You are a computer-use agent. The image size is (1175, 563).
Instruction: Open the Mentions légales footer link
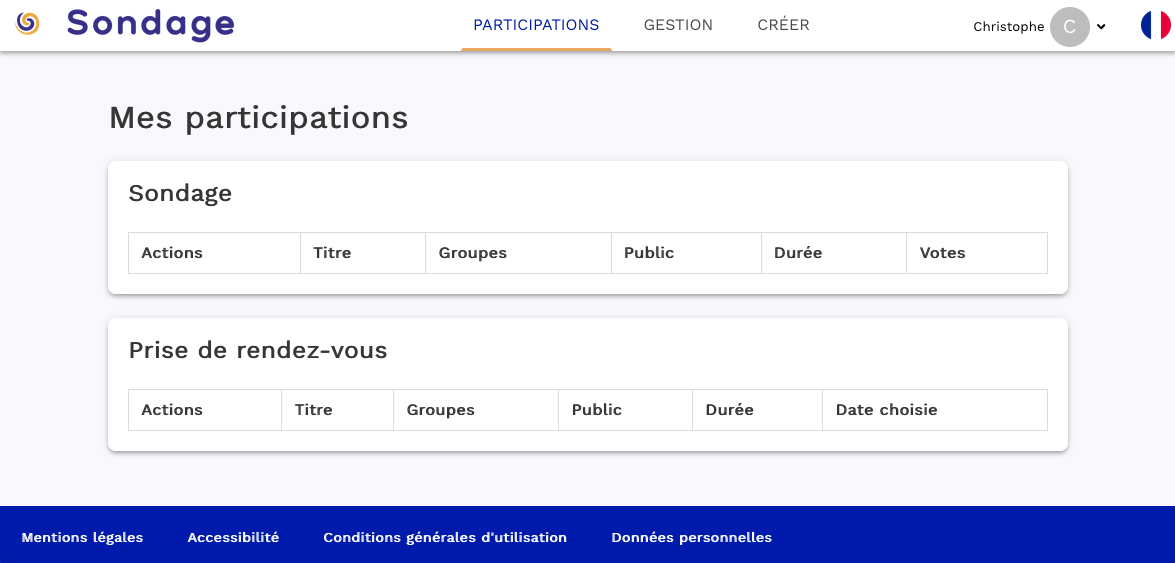click(x=82, y=538)
